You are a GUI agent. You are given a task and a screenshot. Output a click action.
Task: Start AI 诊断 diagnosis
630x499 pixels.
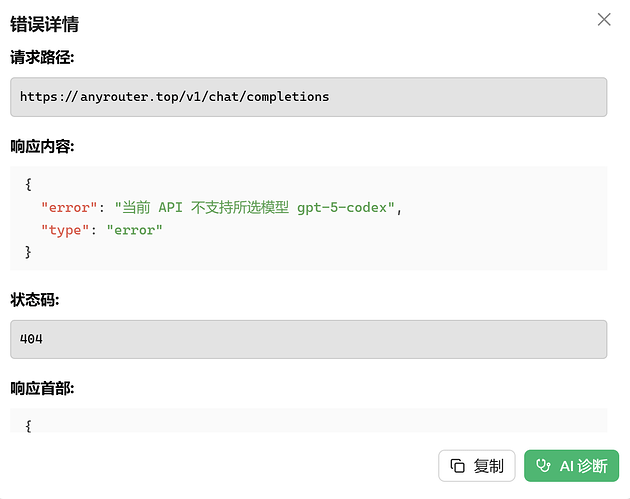click(571, 466)
